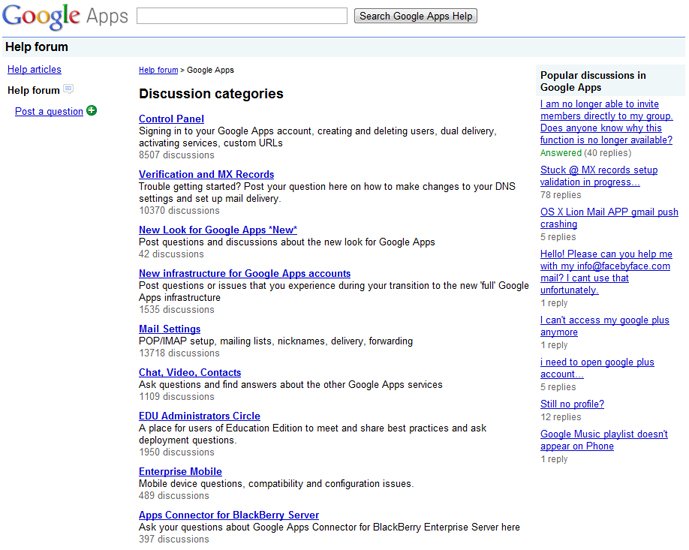This screenshot has width=689, height=550.
Task: Open the Help articles link in sidebar
Action: click(x=34, y=69)
